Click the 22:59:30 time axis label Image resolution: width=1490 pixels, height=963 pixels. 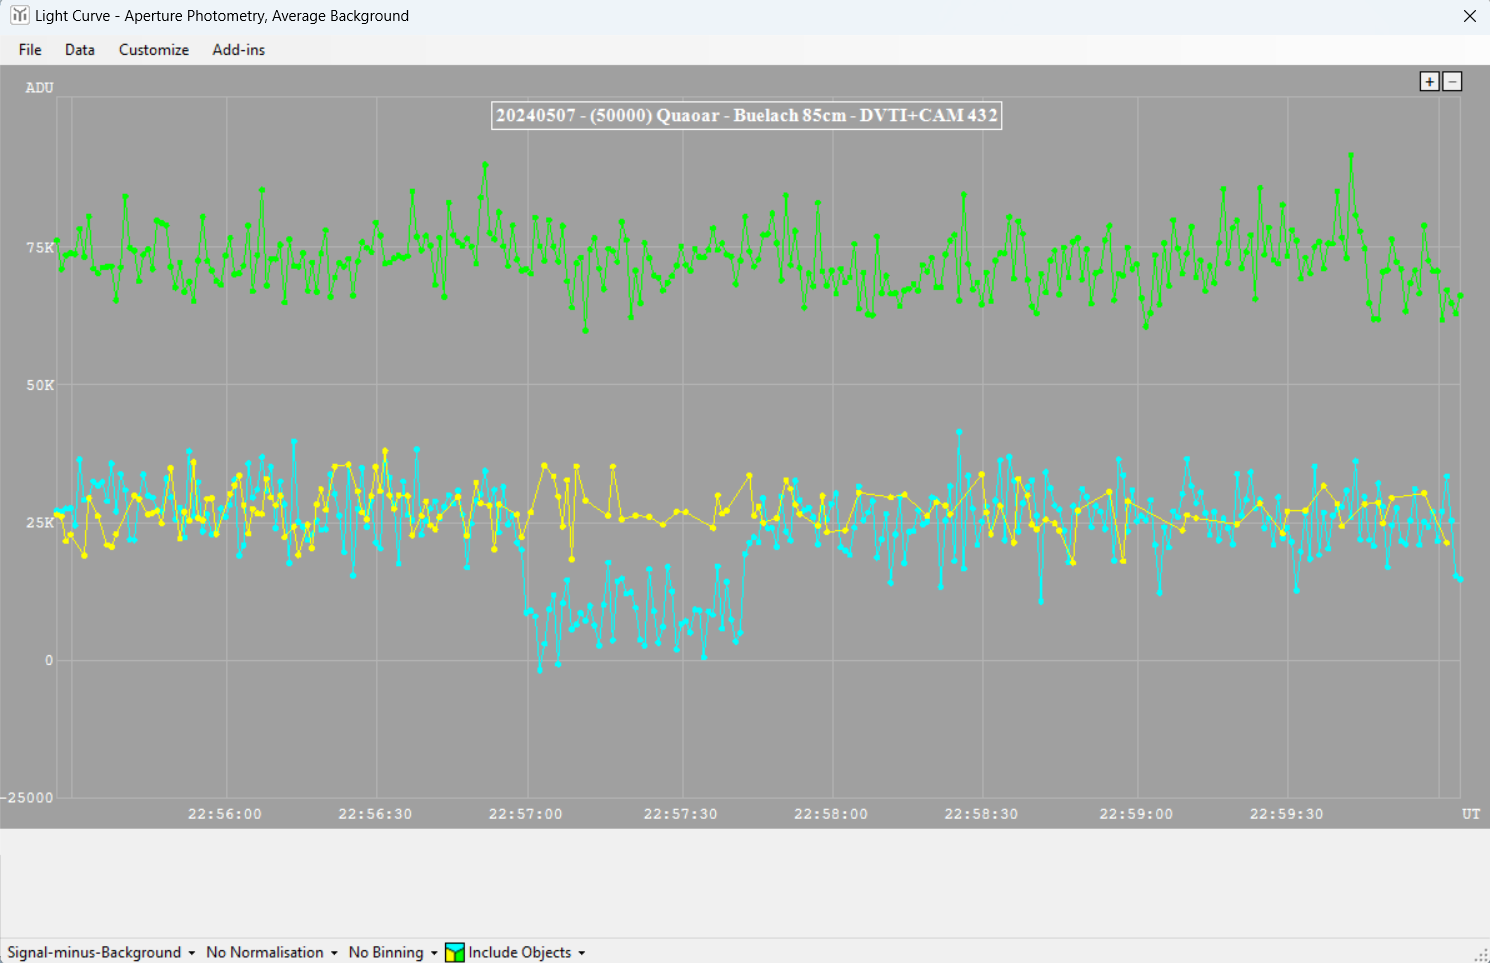click(1286, 814)
